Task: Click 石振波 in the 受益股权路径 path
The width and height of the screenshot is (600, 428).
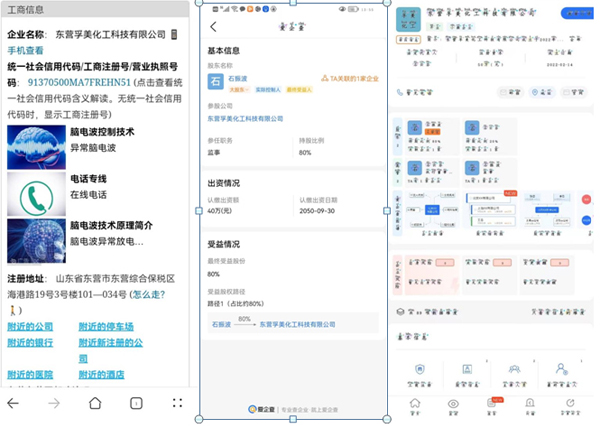Action: tap(222, 324)
